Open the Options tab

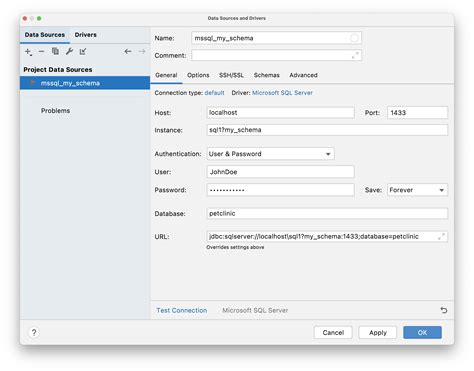pyautogui.click(x=198, y=75)
